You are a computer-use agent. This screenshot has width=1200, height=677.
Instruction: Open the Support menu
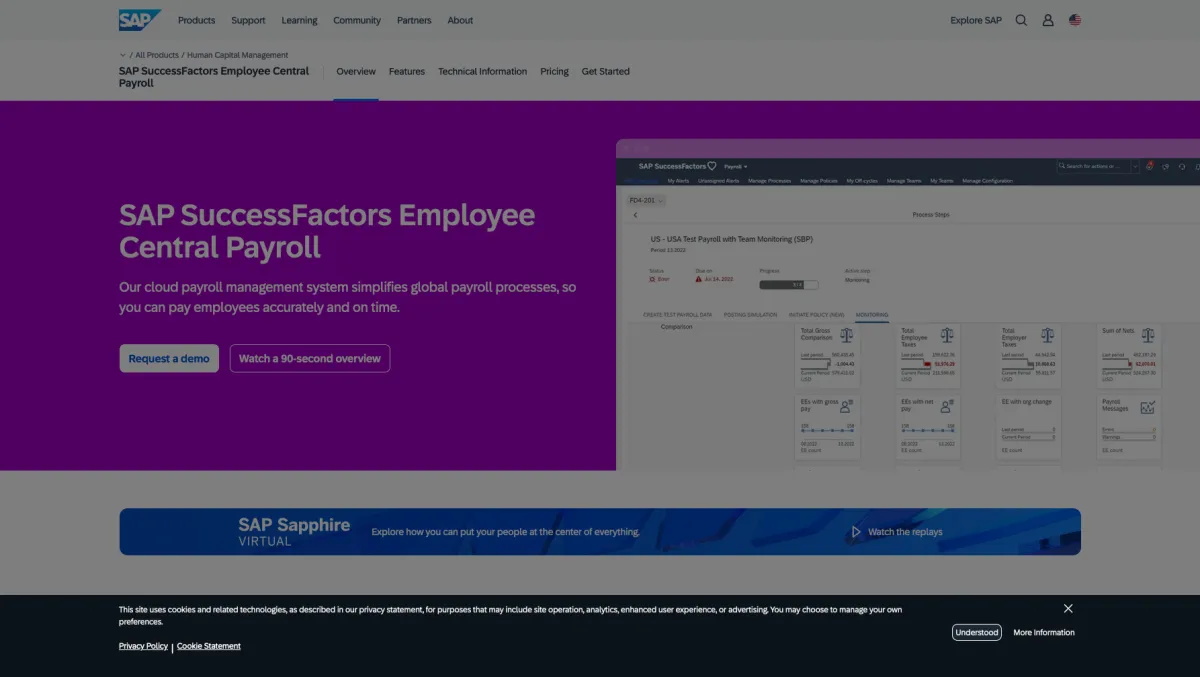[248, 20]
